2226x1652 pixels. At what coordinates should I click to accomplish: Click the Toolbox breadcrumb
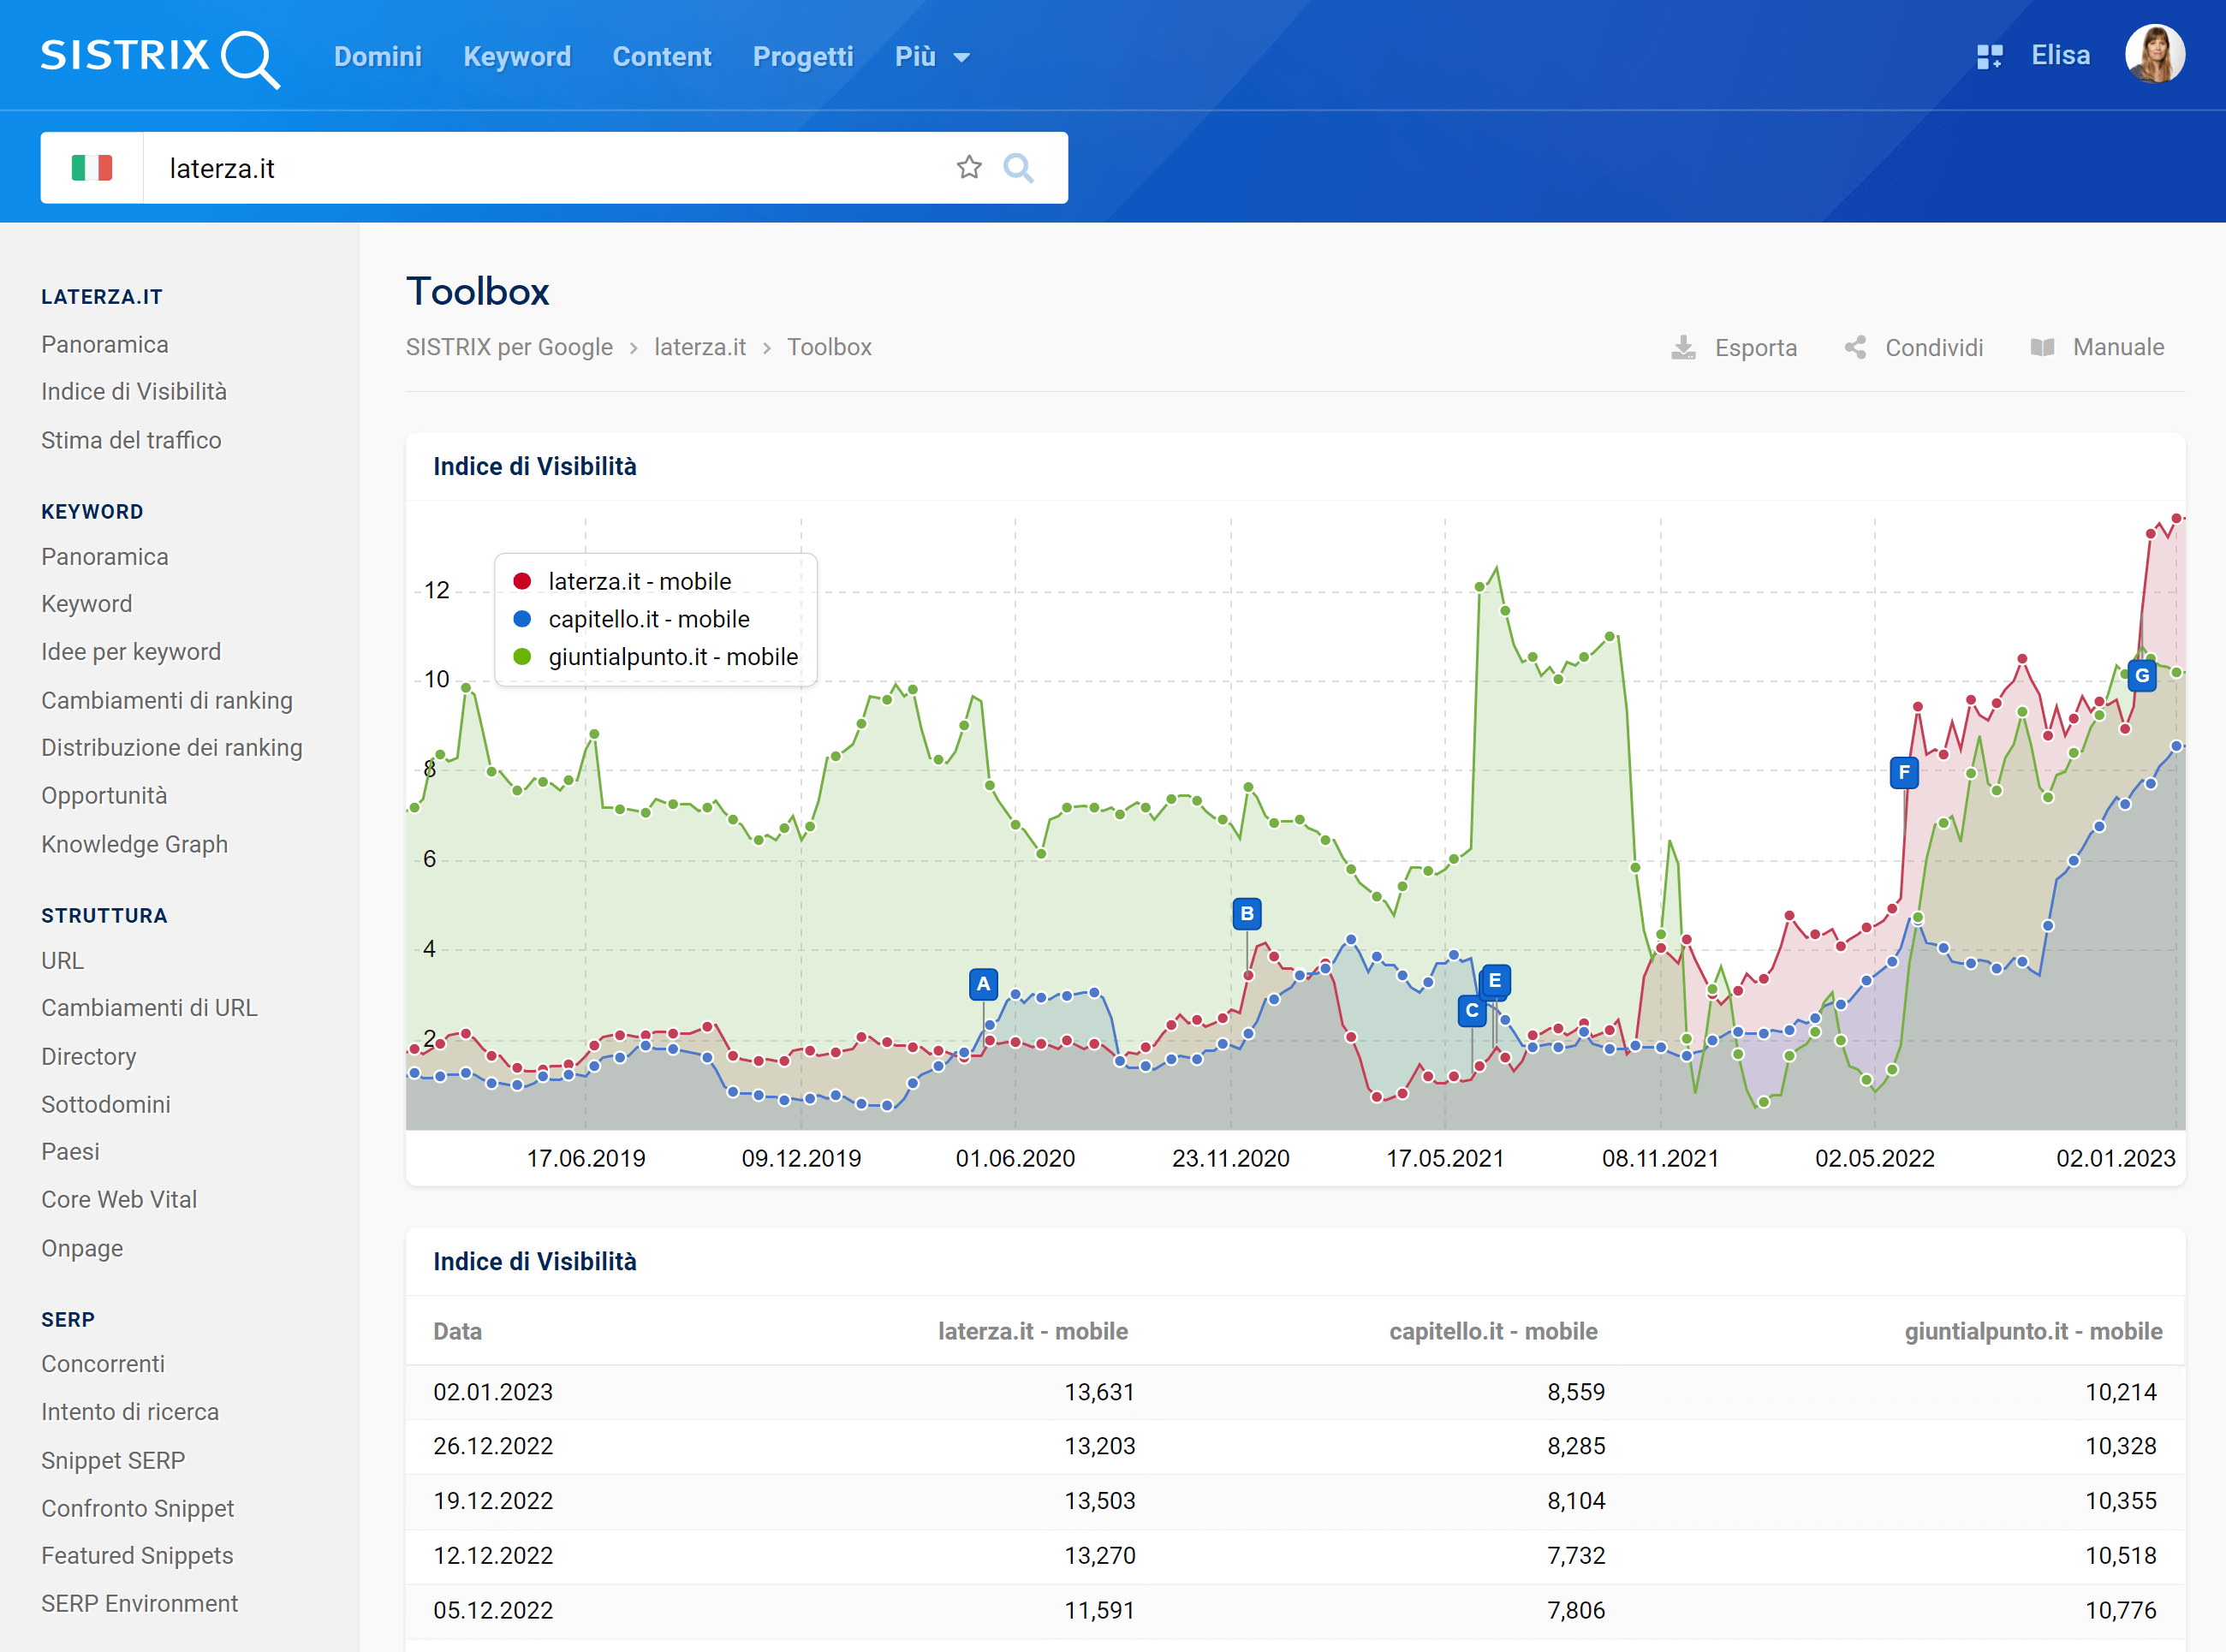coord(829,347)
